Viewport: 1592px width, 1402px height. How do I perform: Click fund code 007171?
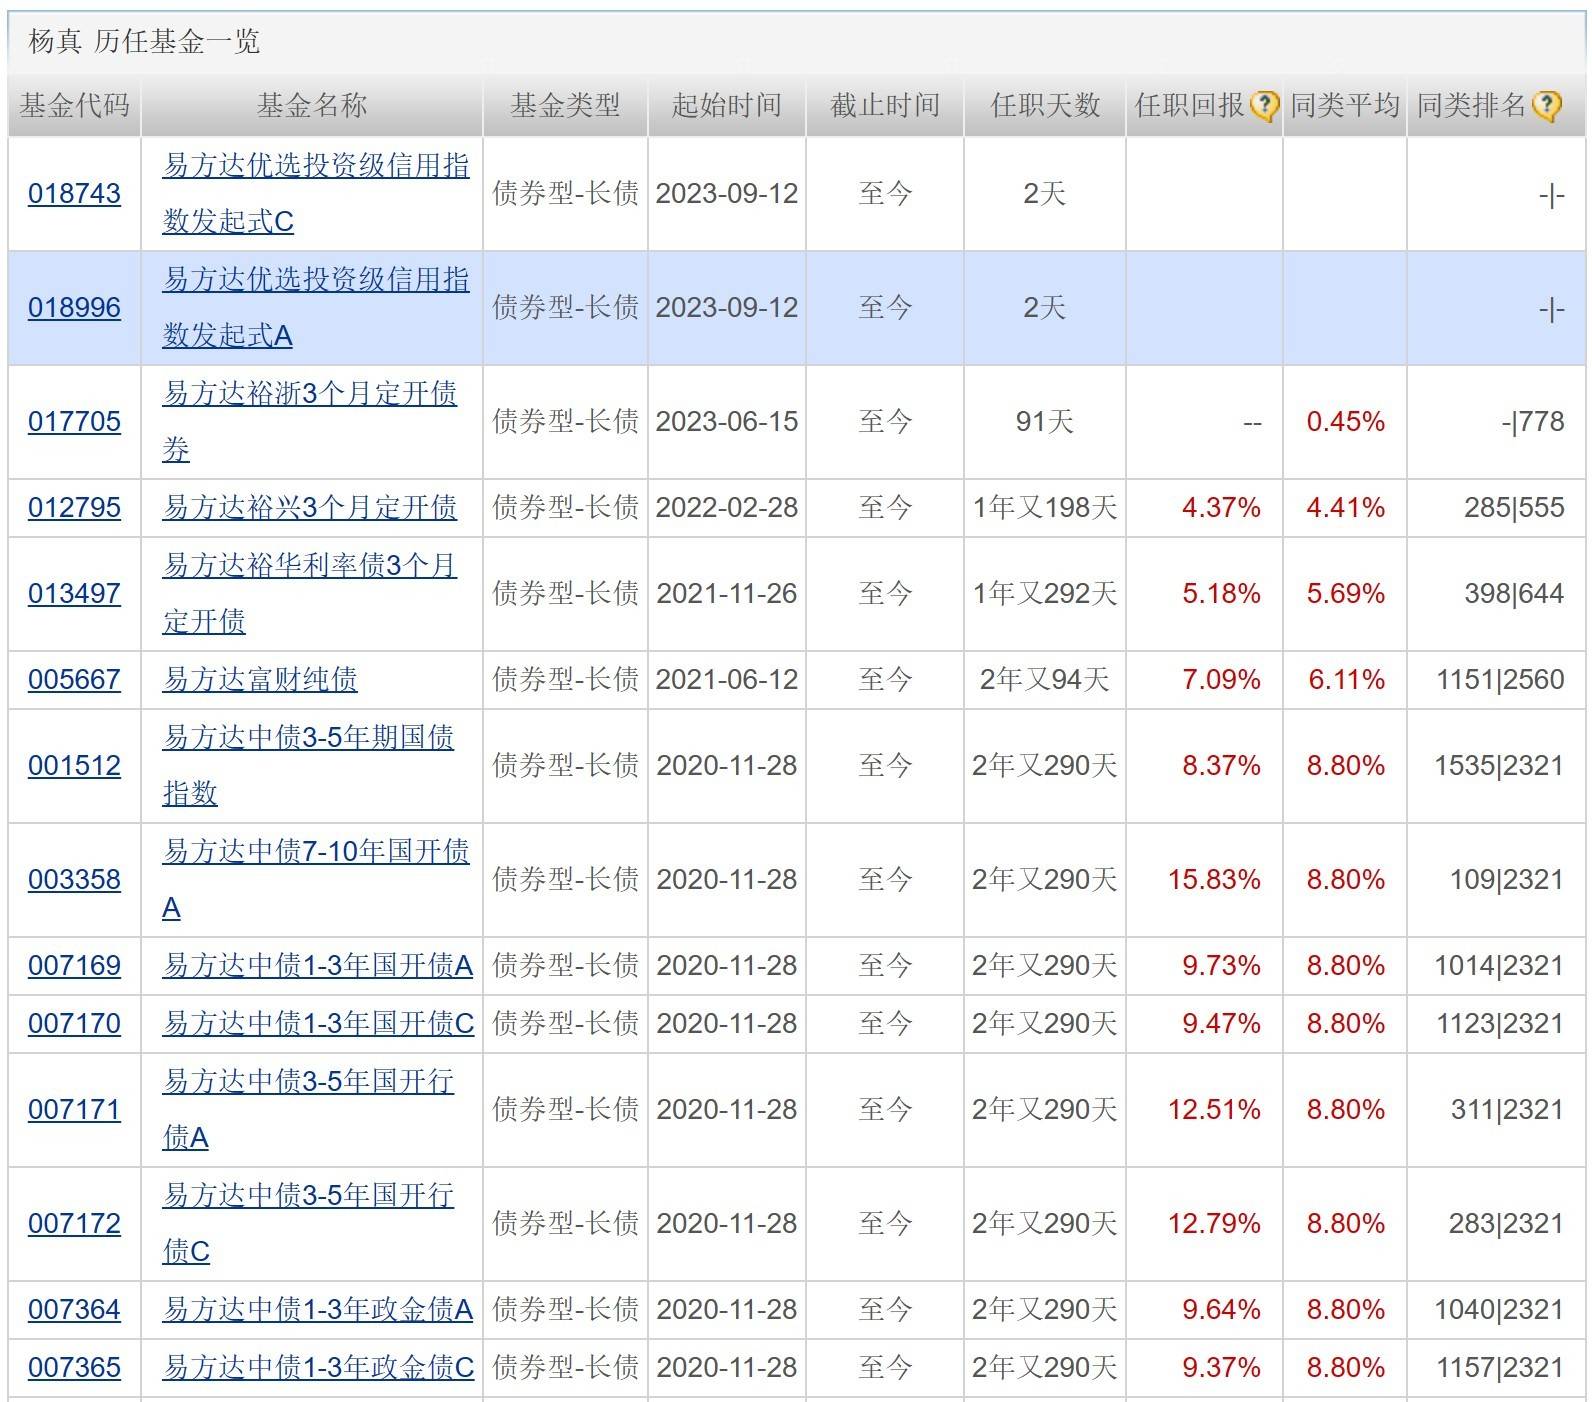click(74, 1109)
